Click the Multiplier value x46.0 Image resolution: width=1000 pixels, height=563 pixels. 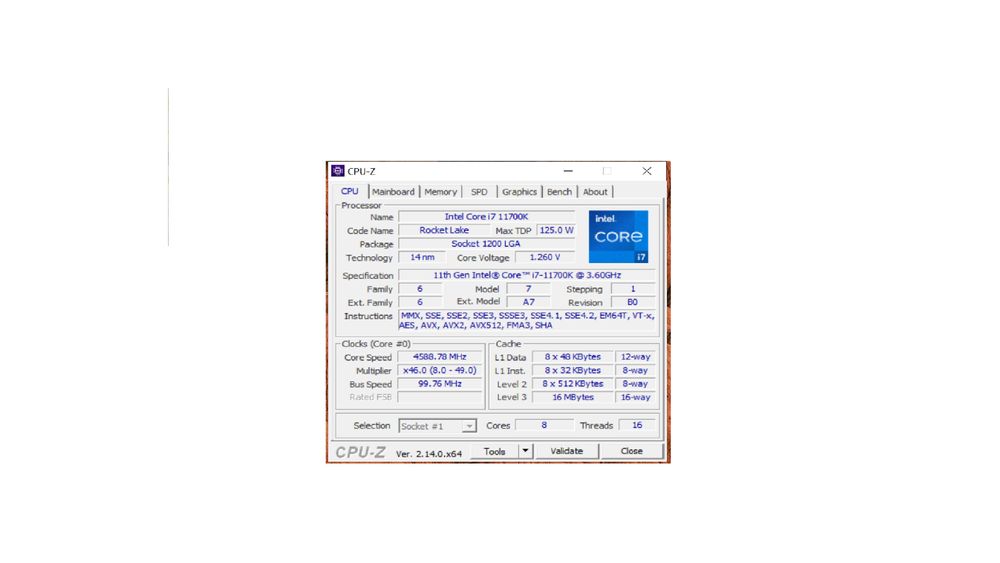point(439,370)
